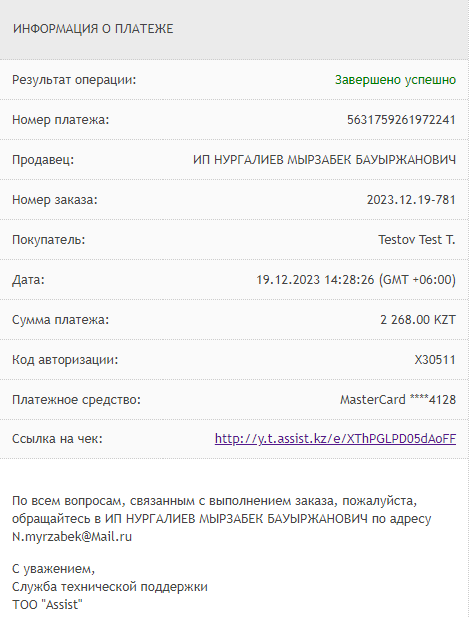Click the authorization code X30511
This screenshot has height=618, width=472.
pos(435,360)
